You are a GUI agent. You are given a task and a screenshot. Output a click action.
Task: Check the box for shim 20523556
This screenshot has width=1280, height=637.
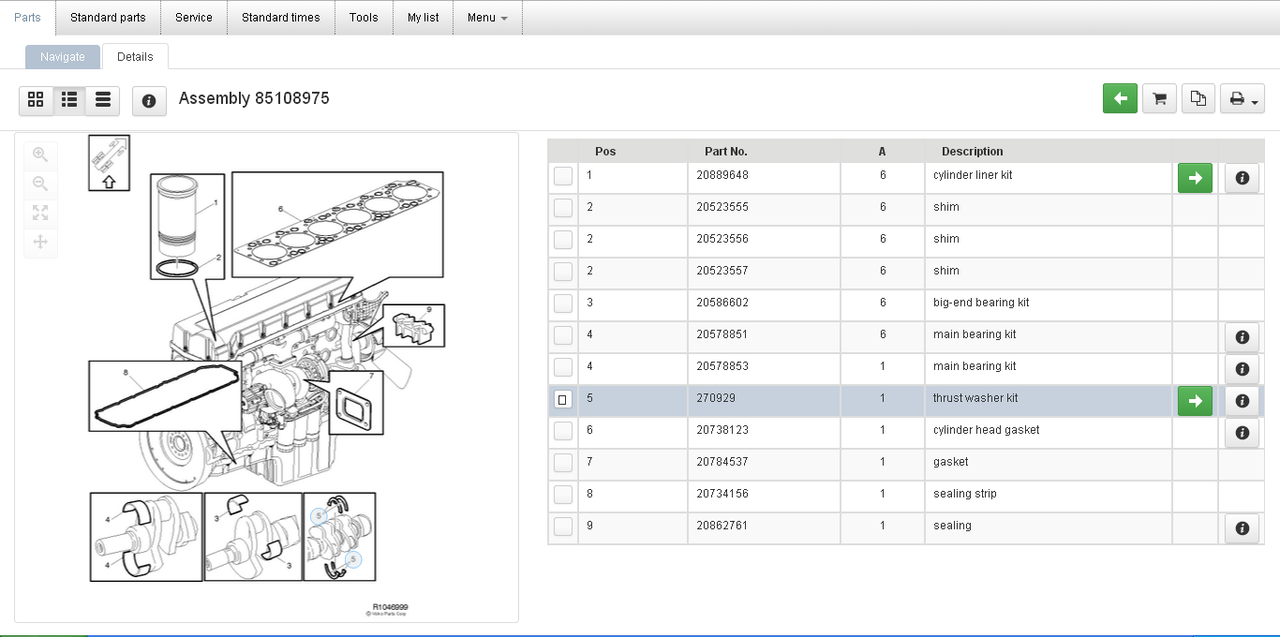pyautogui.click(x=563, y=240)
